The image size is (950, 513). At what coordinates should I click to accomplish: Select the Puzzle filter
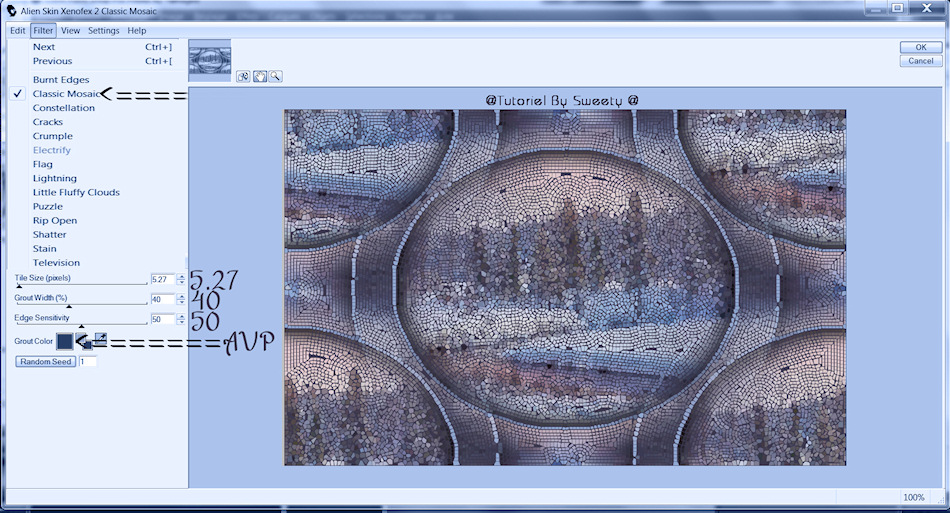click(x=97, y=206)
